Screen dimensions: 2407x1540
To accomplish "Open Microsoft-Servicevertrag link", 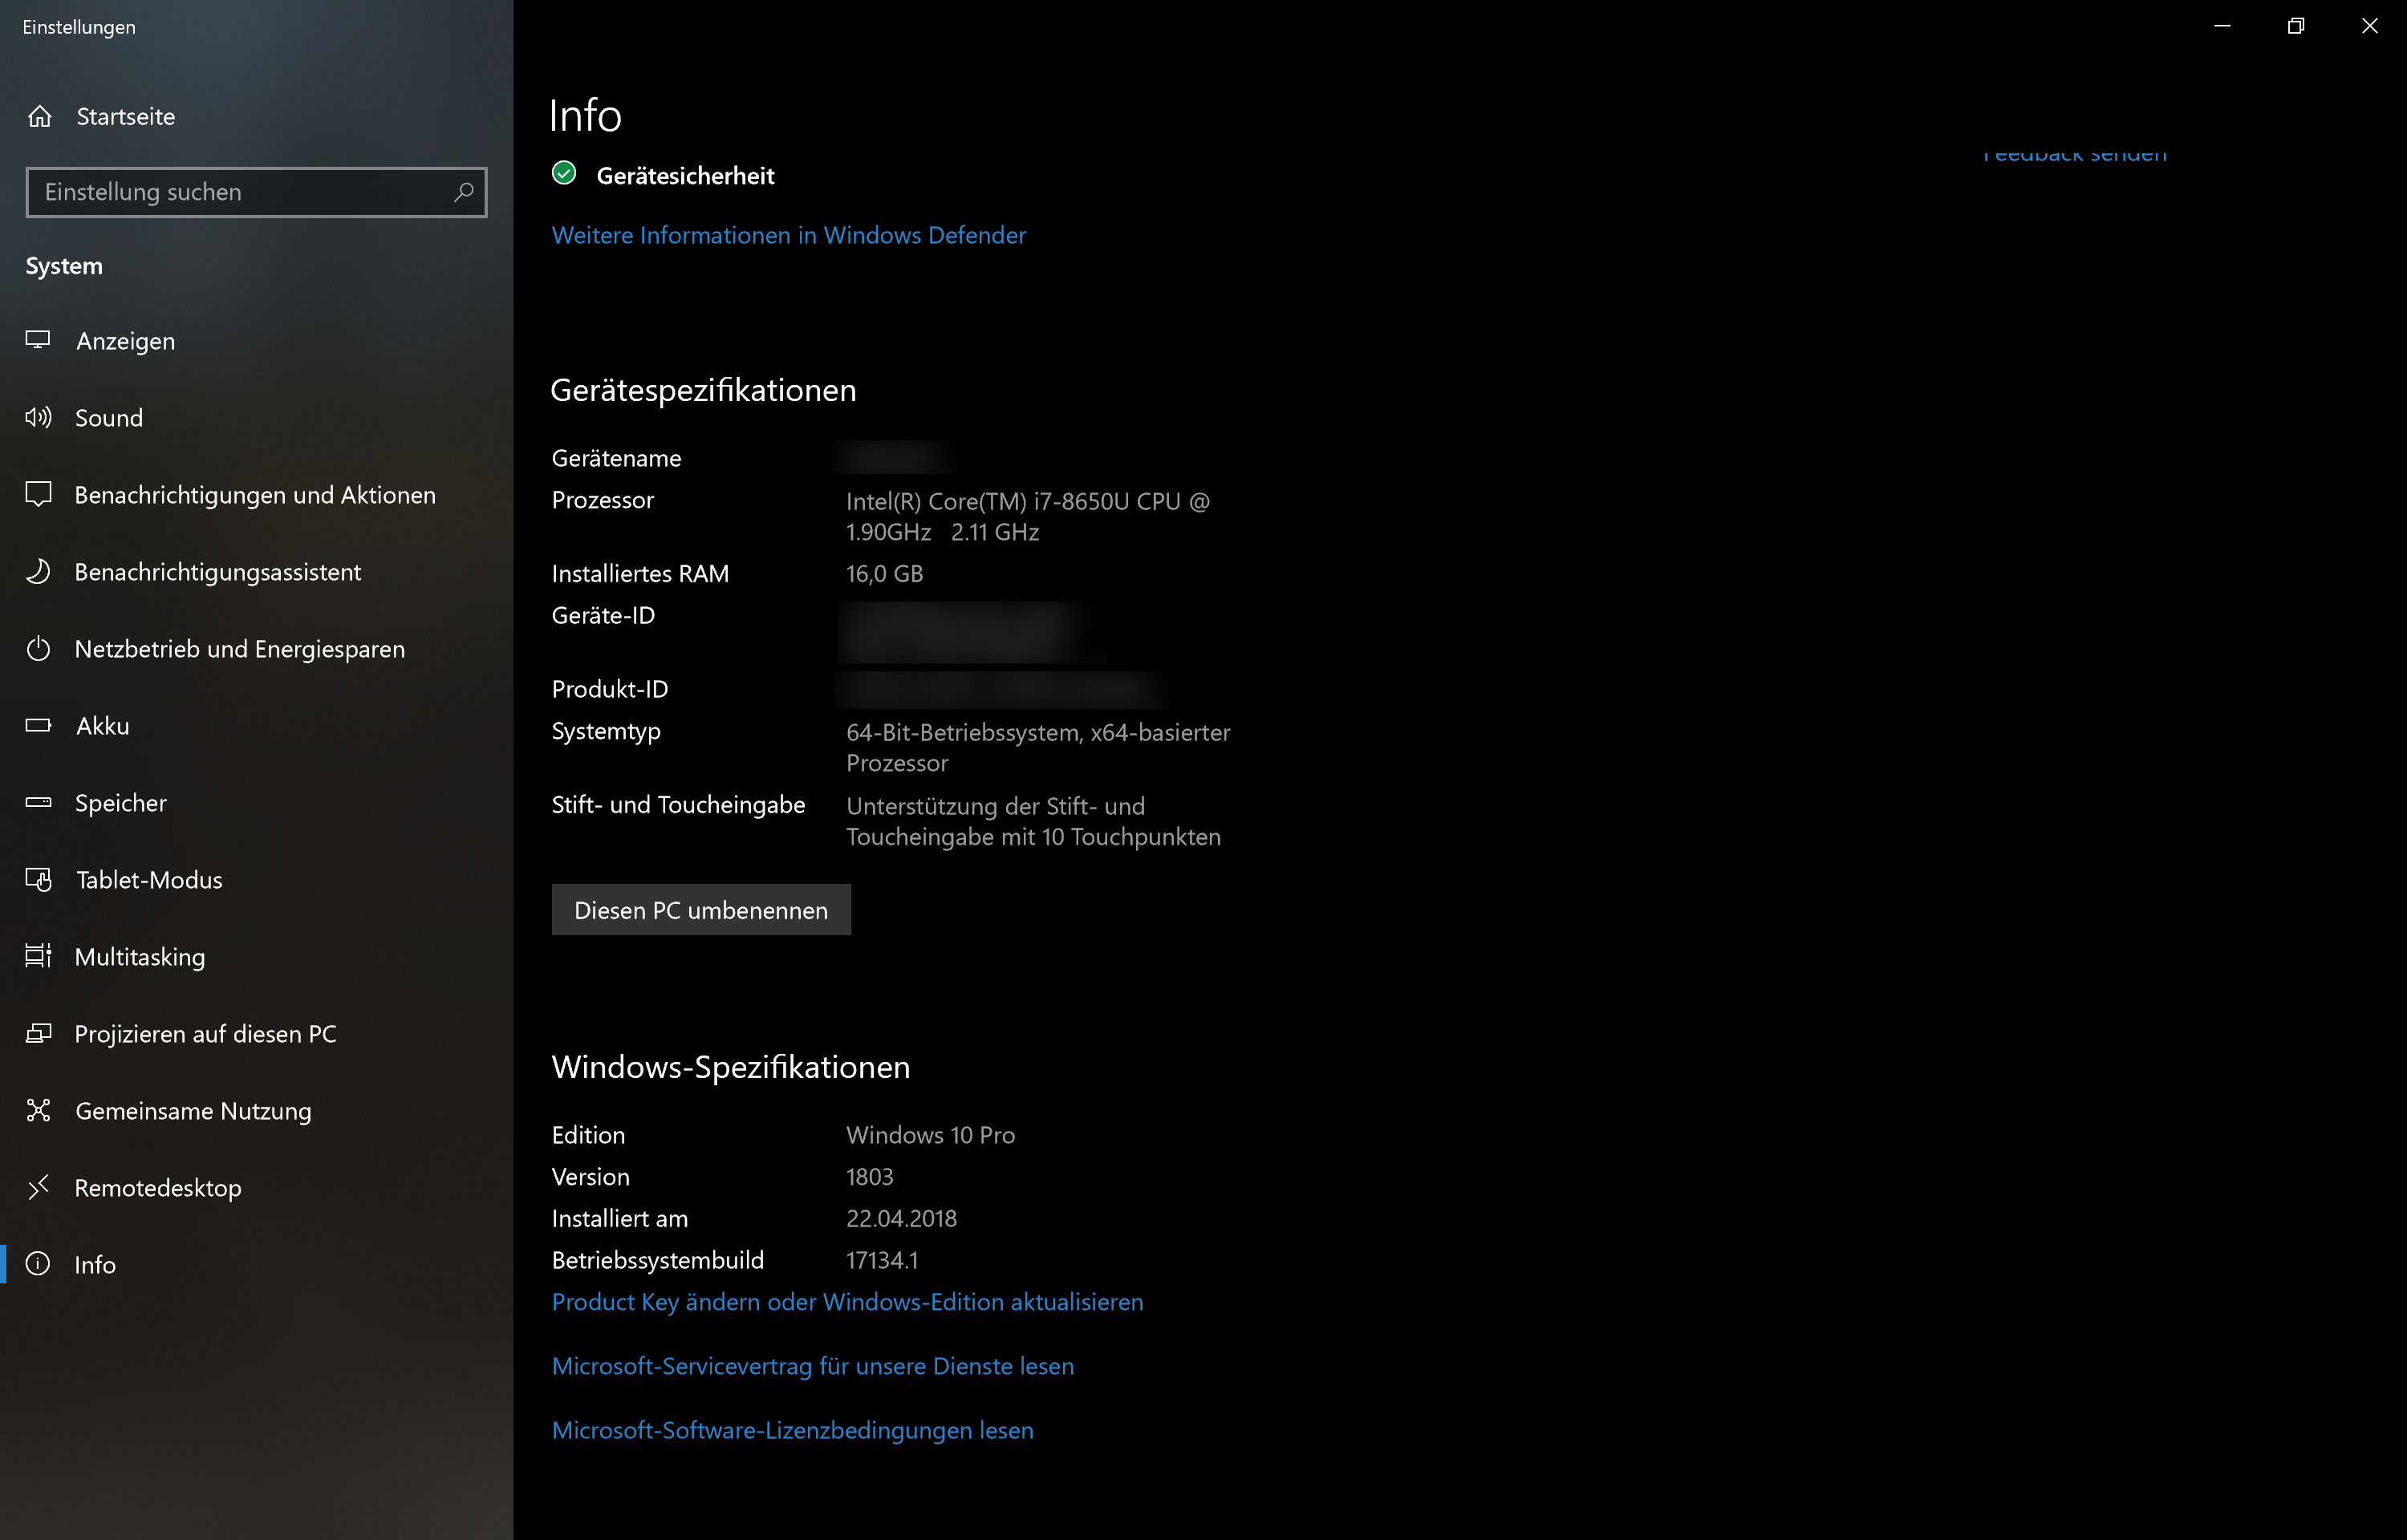I will click(x=813, y=1366).
